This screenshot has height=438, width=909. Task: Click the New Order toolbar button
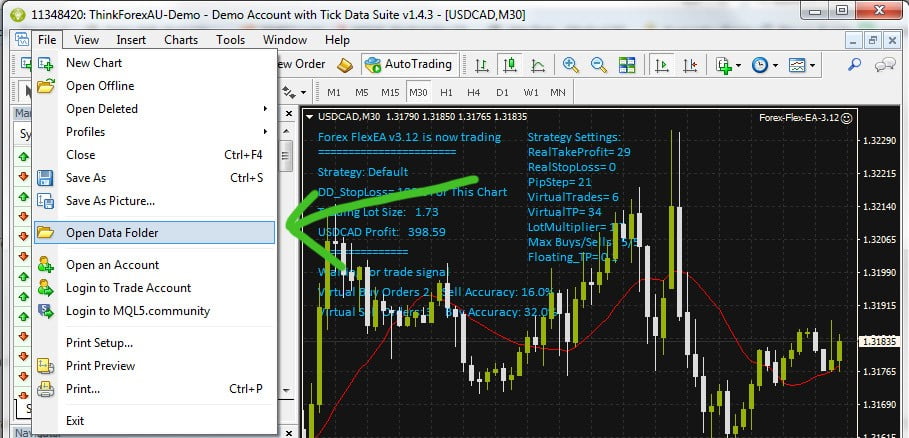coord(302,64)
